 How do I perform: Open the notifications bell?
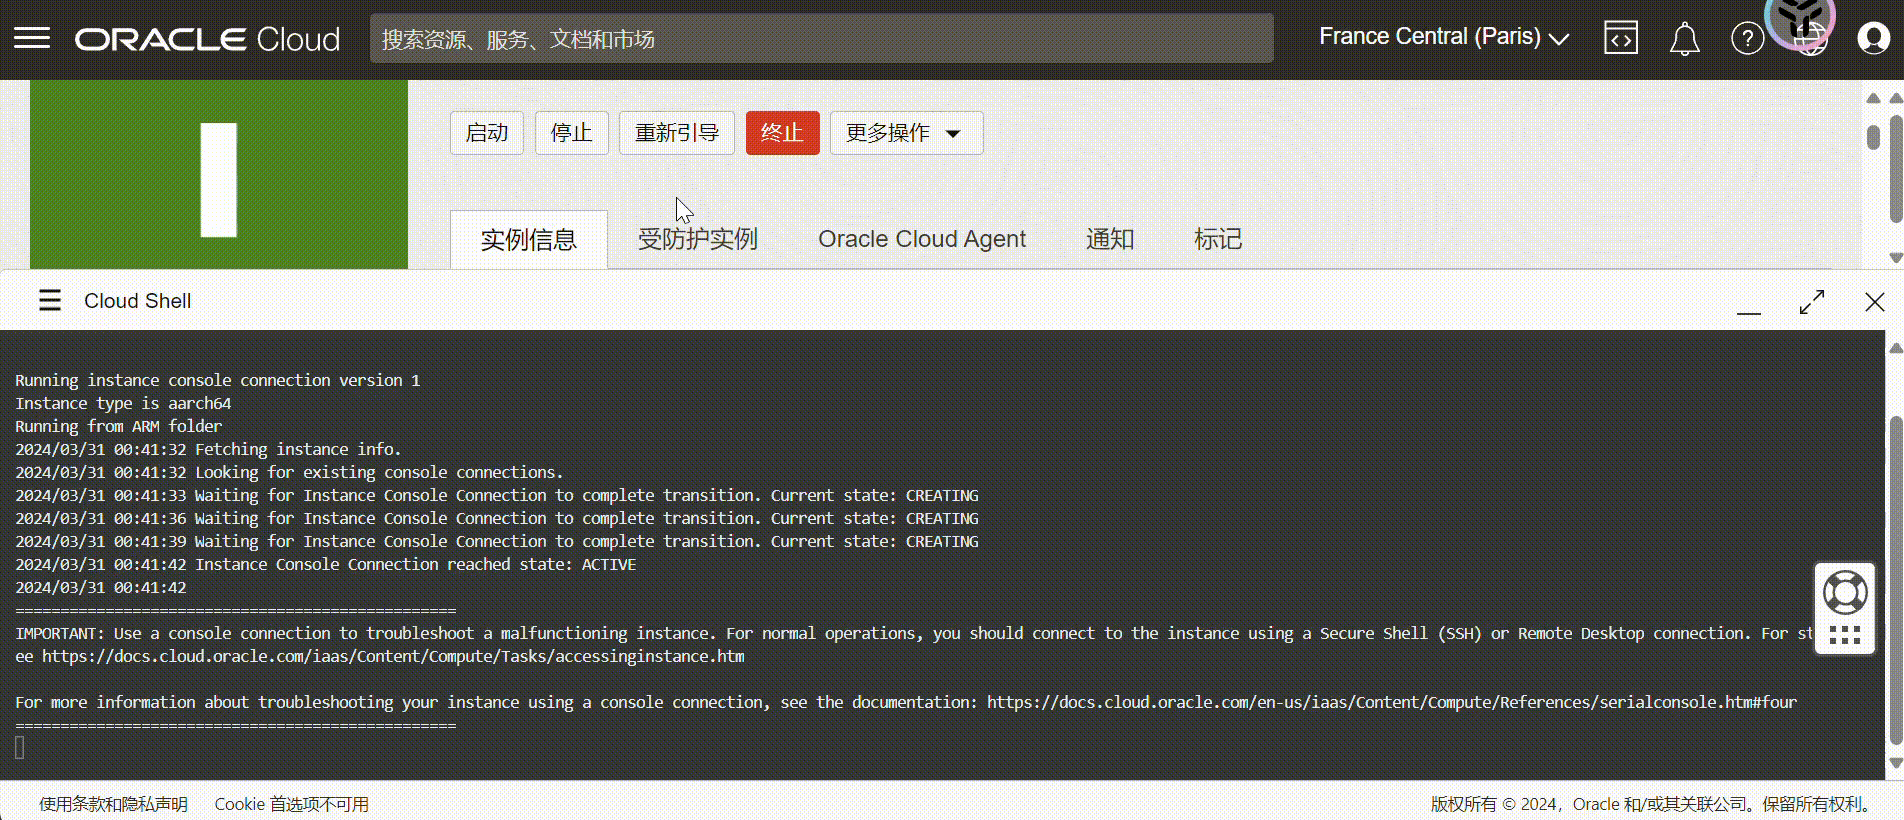tap(1684, 39)
